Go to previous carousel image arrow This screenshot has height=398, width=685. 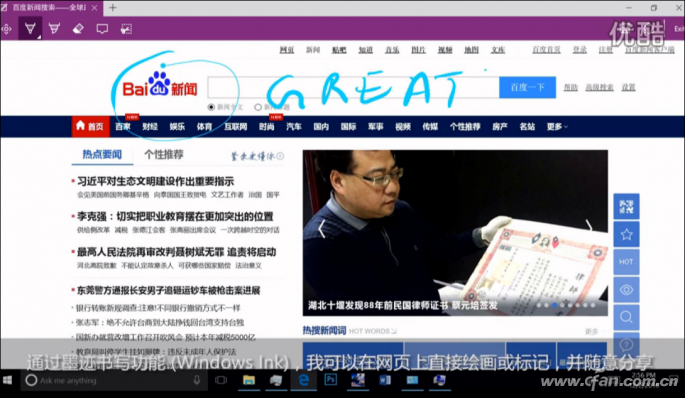pyautogui.click(x=322, y=229)
